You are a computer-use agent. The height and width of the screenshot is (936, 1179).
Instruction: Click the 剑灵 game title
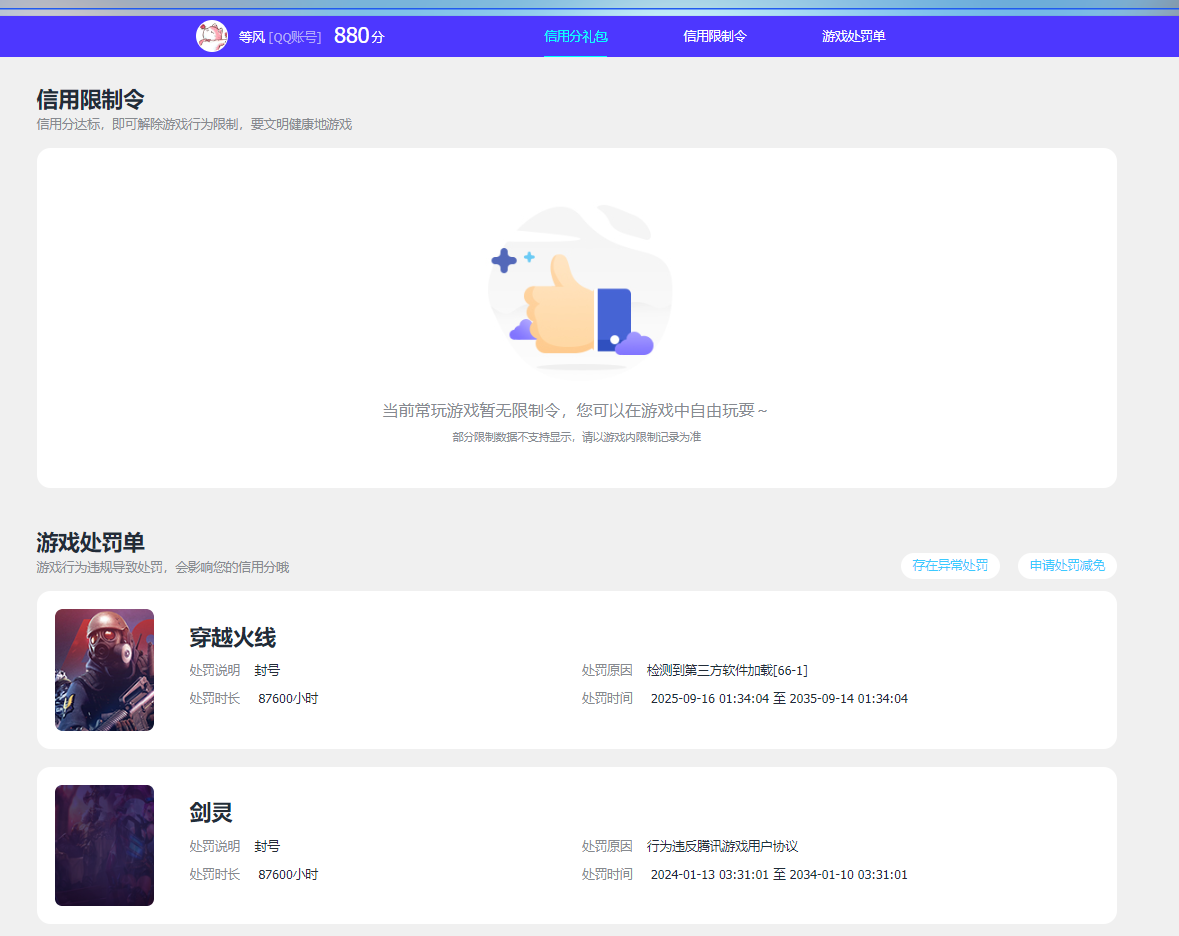click(211, 813)
